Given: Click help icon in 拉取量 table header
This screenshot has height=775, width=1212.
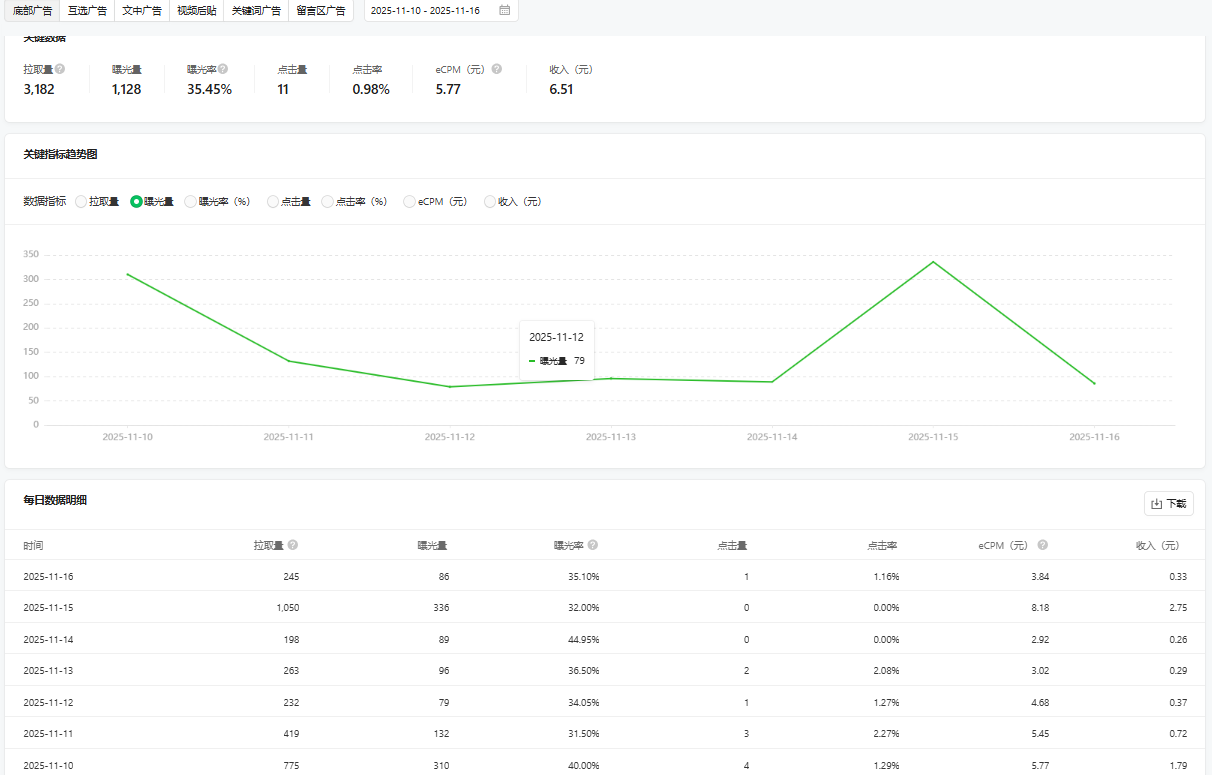Looking at the screenshot, I should pos(293,546).
